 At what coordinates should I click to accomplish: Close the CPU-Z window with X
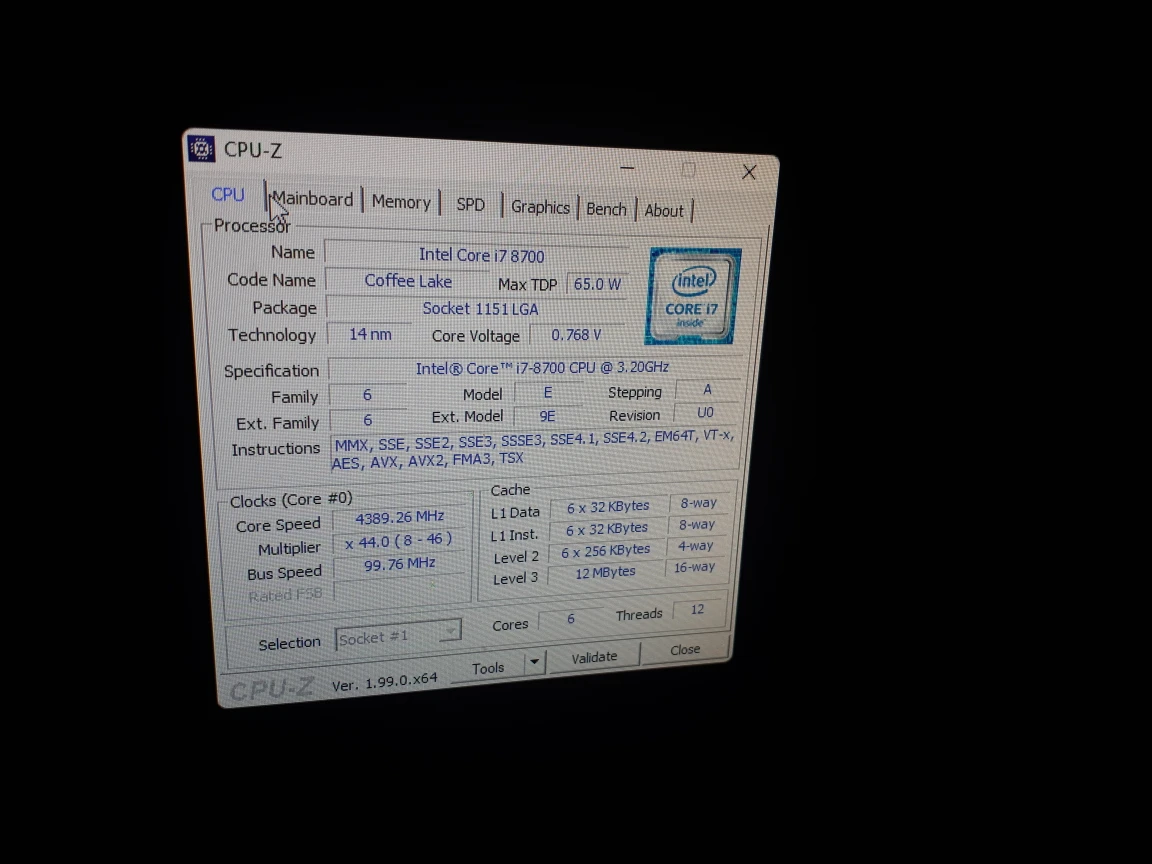click(749, 172)
